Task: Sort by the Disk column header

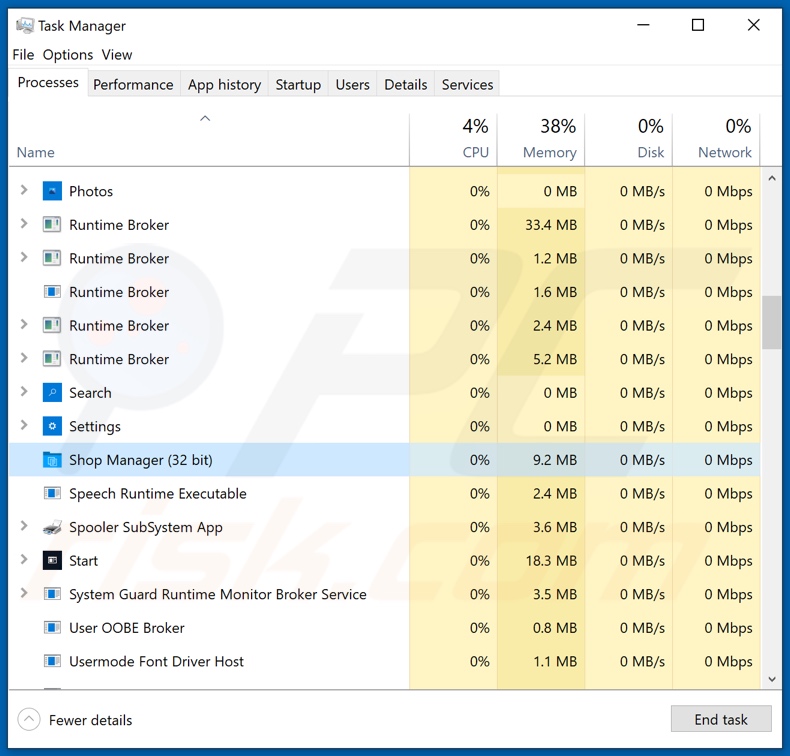Action: 629,140
